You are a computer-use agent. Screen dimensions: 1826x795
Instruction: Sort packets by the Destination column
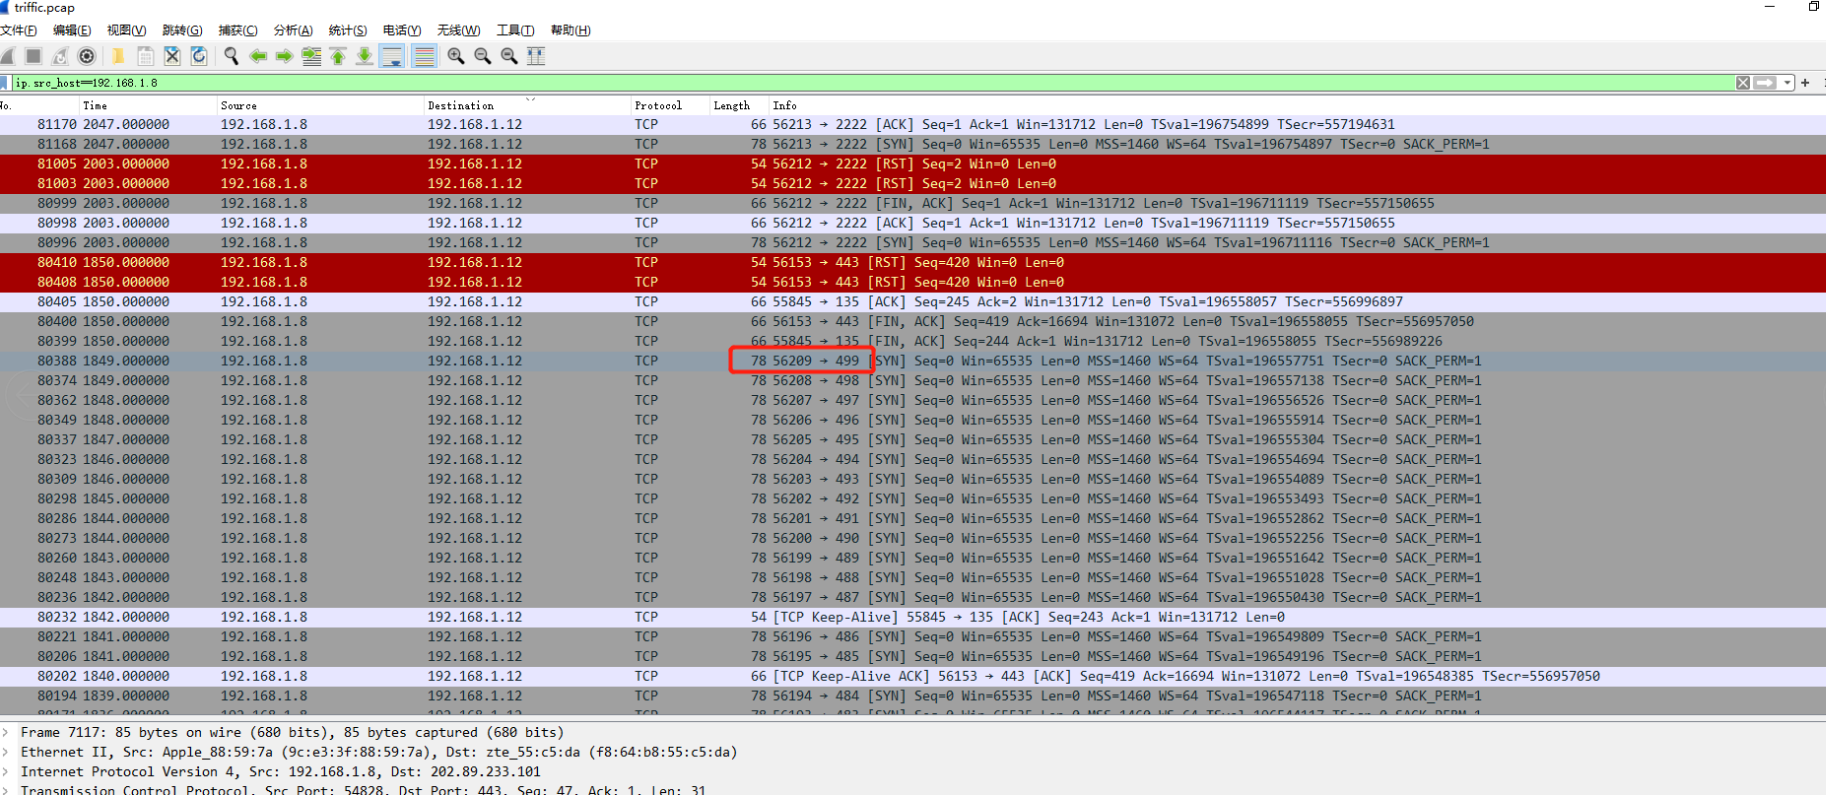click(x=527, y=105)
